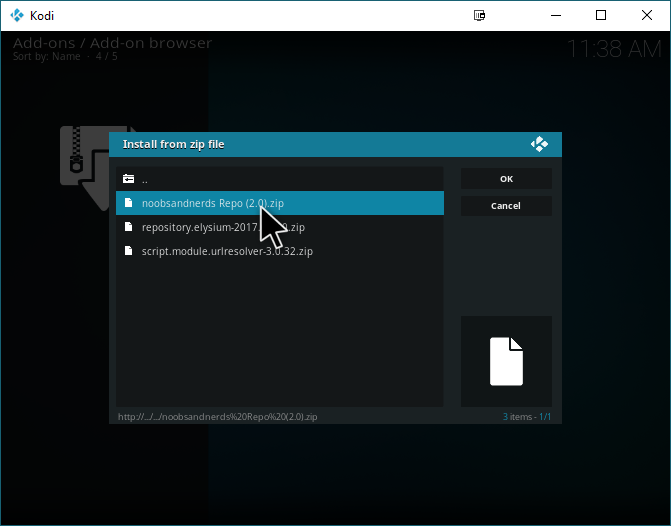Click 'Sort by: Name' label
Viewport: 671px width, 526px height.
point(46,56)
